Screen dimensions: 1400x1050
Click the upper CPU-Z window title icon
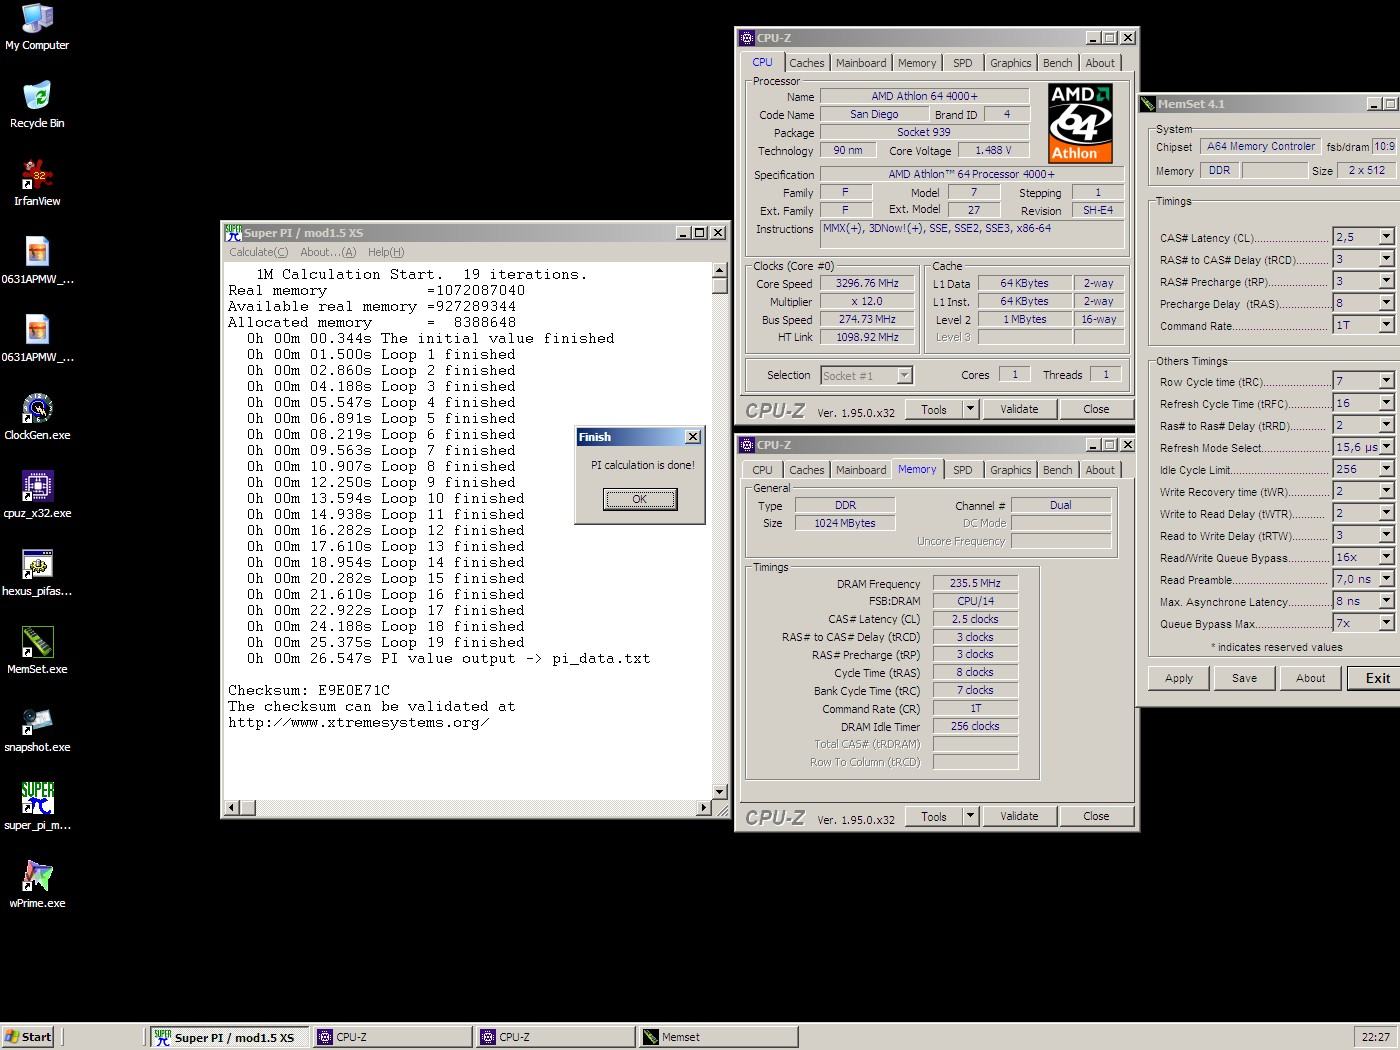[x=747, y=38]
